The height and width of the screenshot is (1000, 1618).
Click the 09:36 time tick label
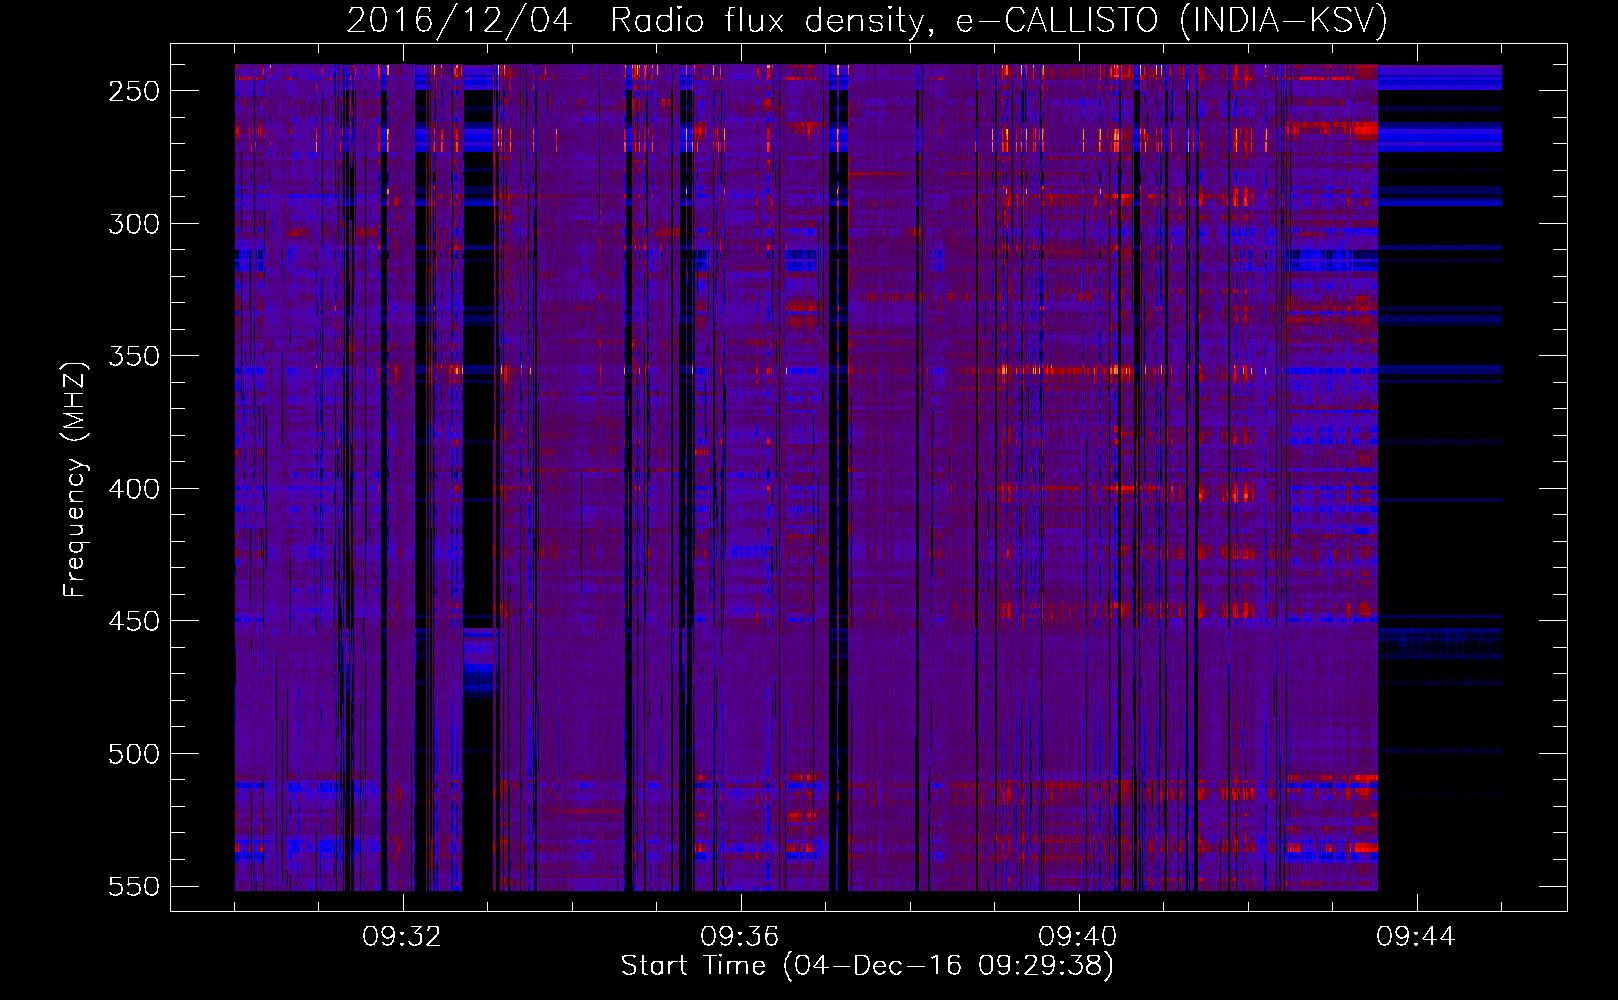[x=740, y=937]
